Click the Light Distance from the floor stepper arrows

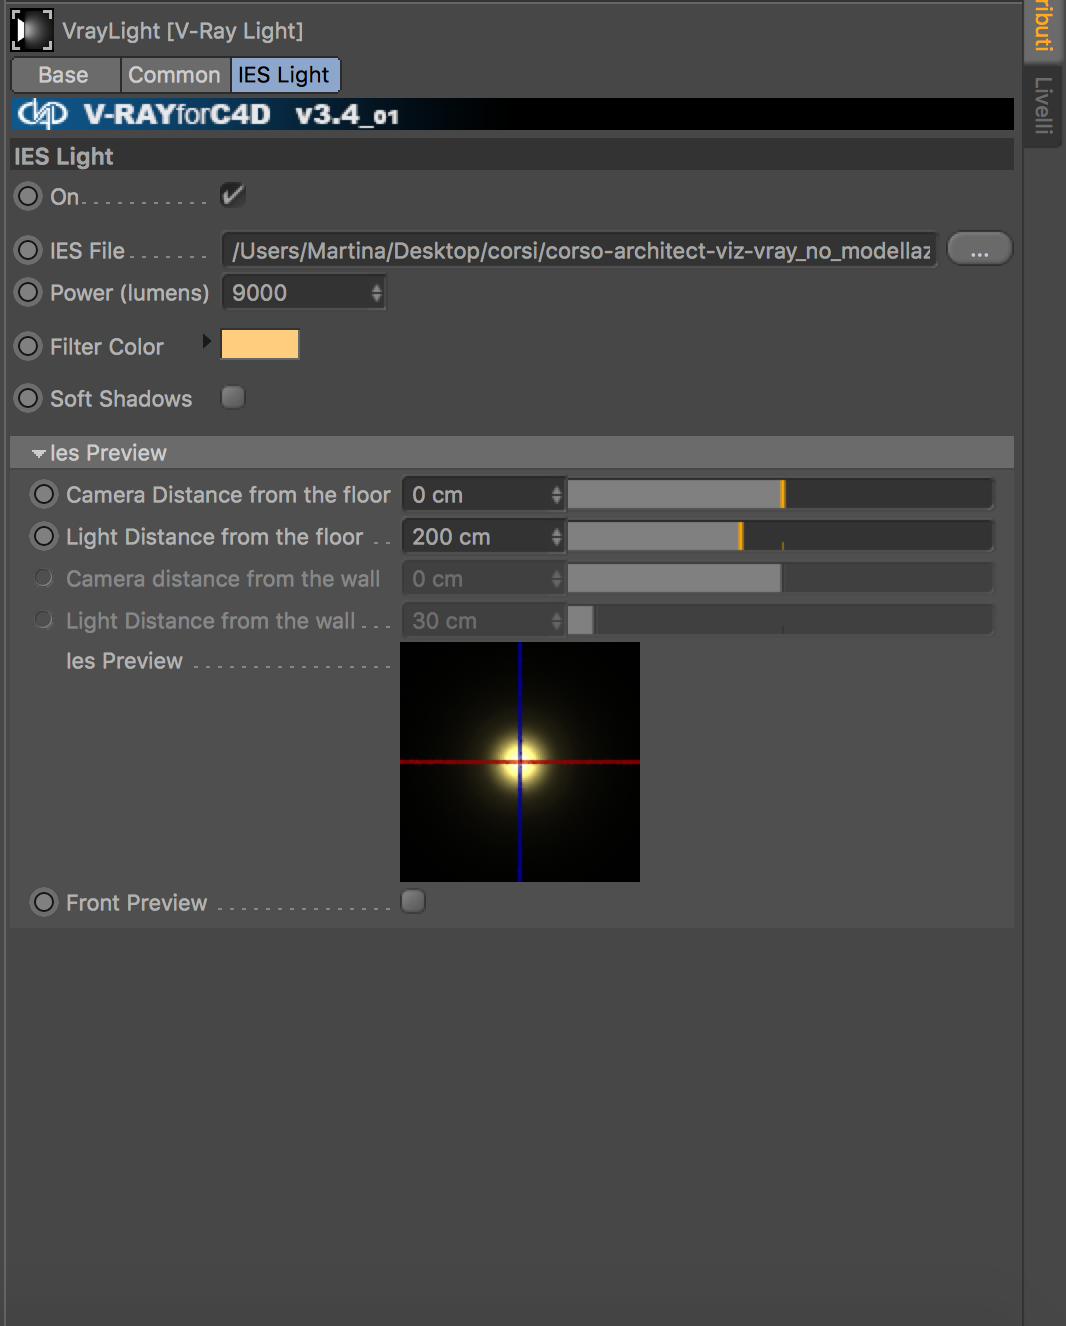(557, 537)
